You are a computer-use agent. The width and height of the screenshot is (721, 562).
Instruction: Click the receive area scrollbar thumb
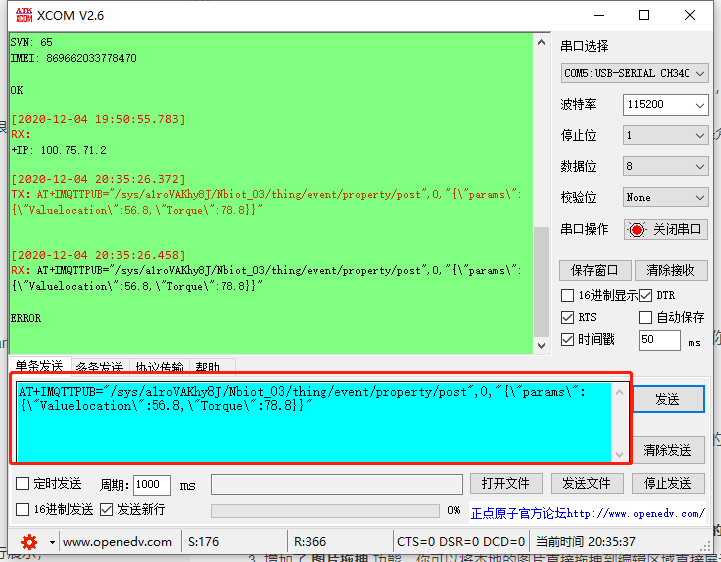tap(542, 281)
